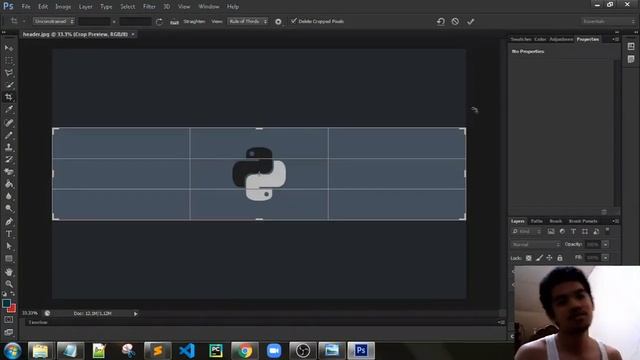This screenshot has width=640, height=360.
Task: Open the layer blend mode dropdown
Action: 536,244
